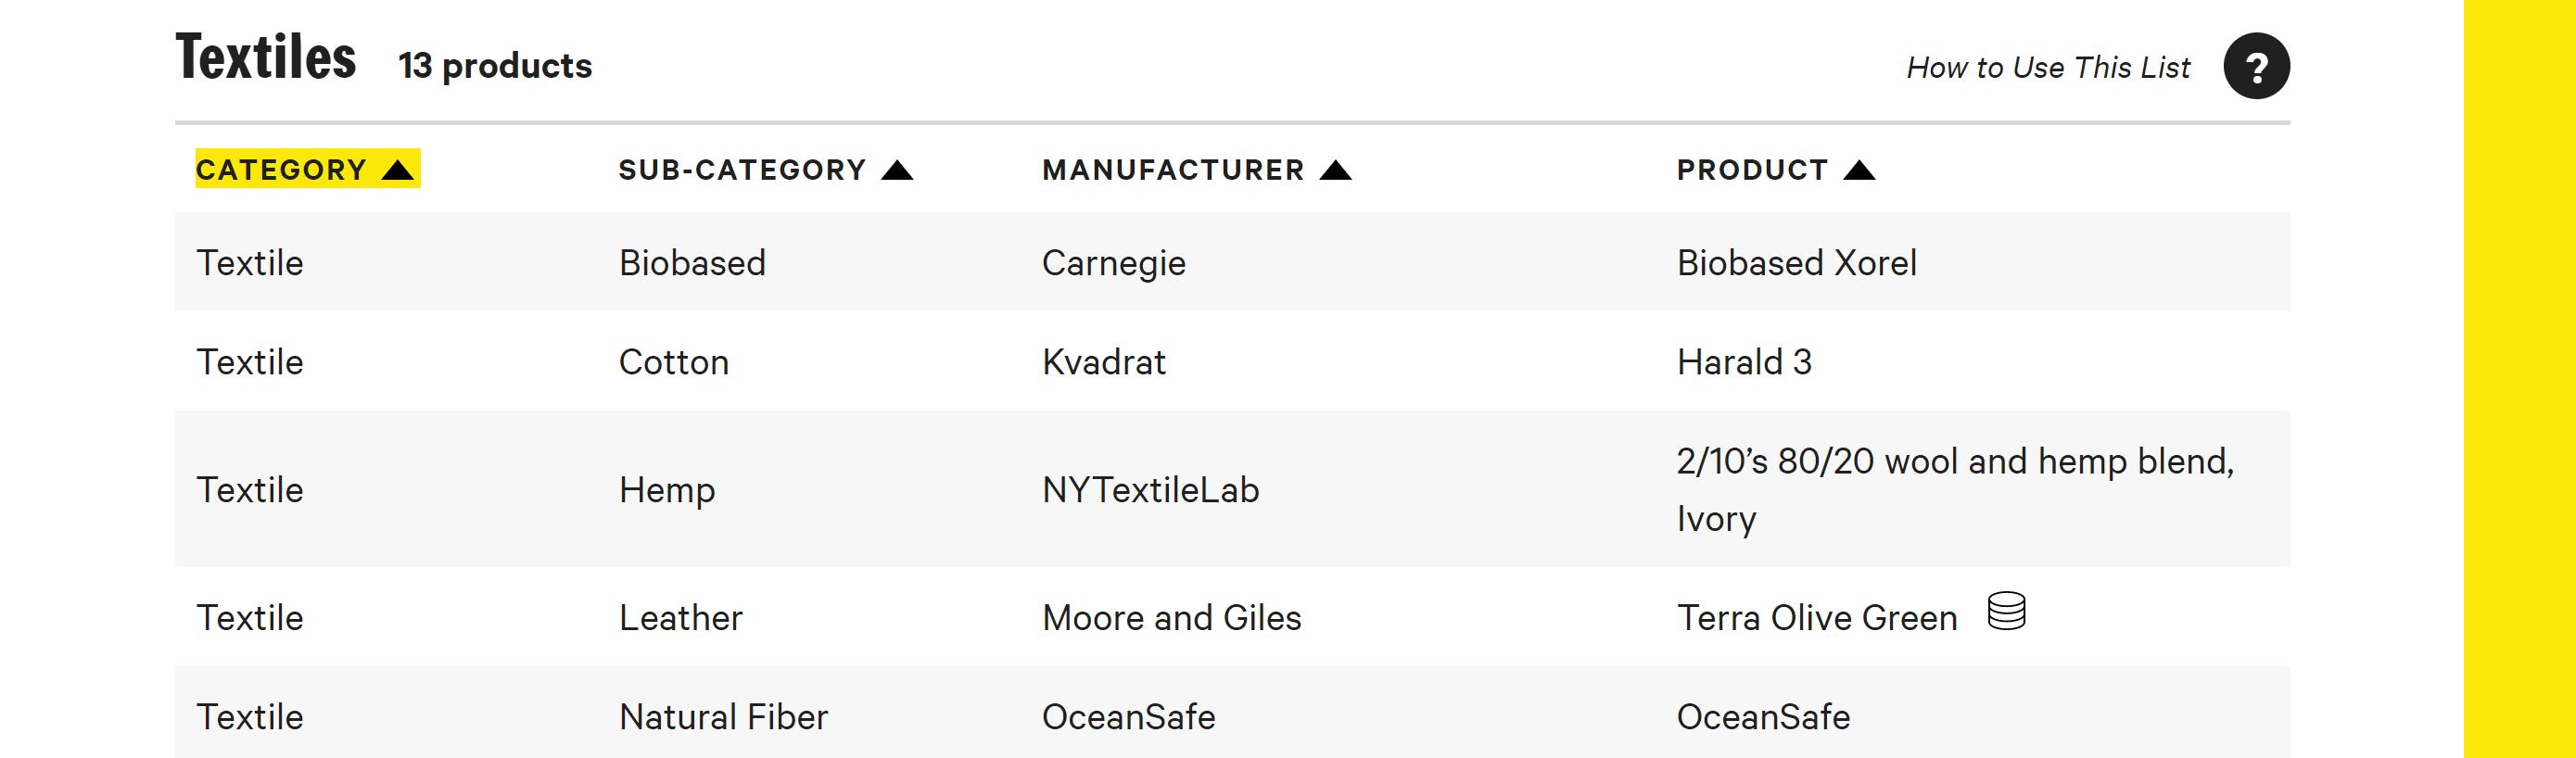The height and width of the screenshot is (758, 2576).
Task: Click the Natural Fiber sub-category cell
Action: coord(723,717)
